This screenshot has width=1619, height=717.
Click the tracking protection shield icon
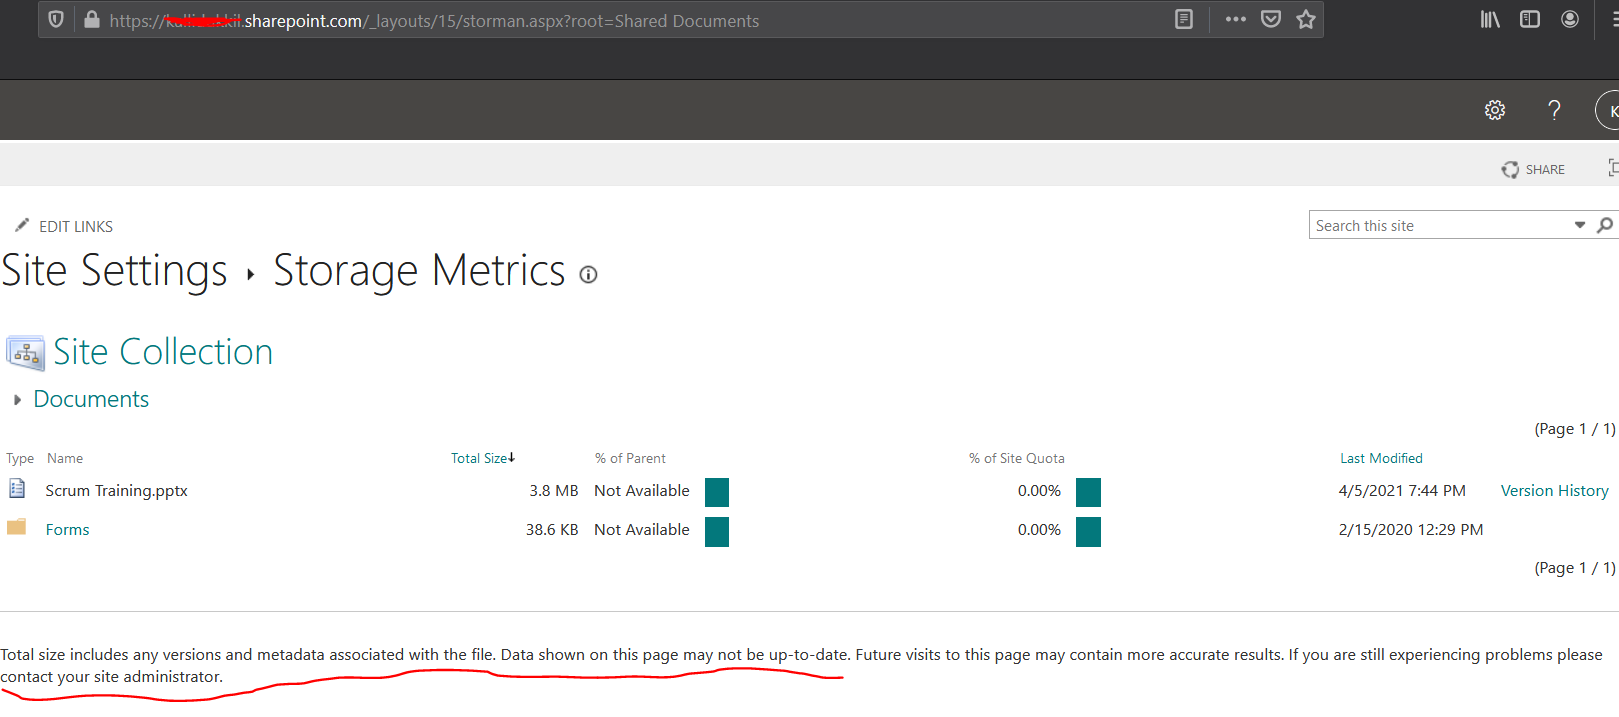click(x=56, y=20)
